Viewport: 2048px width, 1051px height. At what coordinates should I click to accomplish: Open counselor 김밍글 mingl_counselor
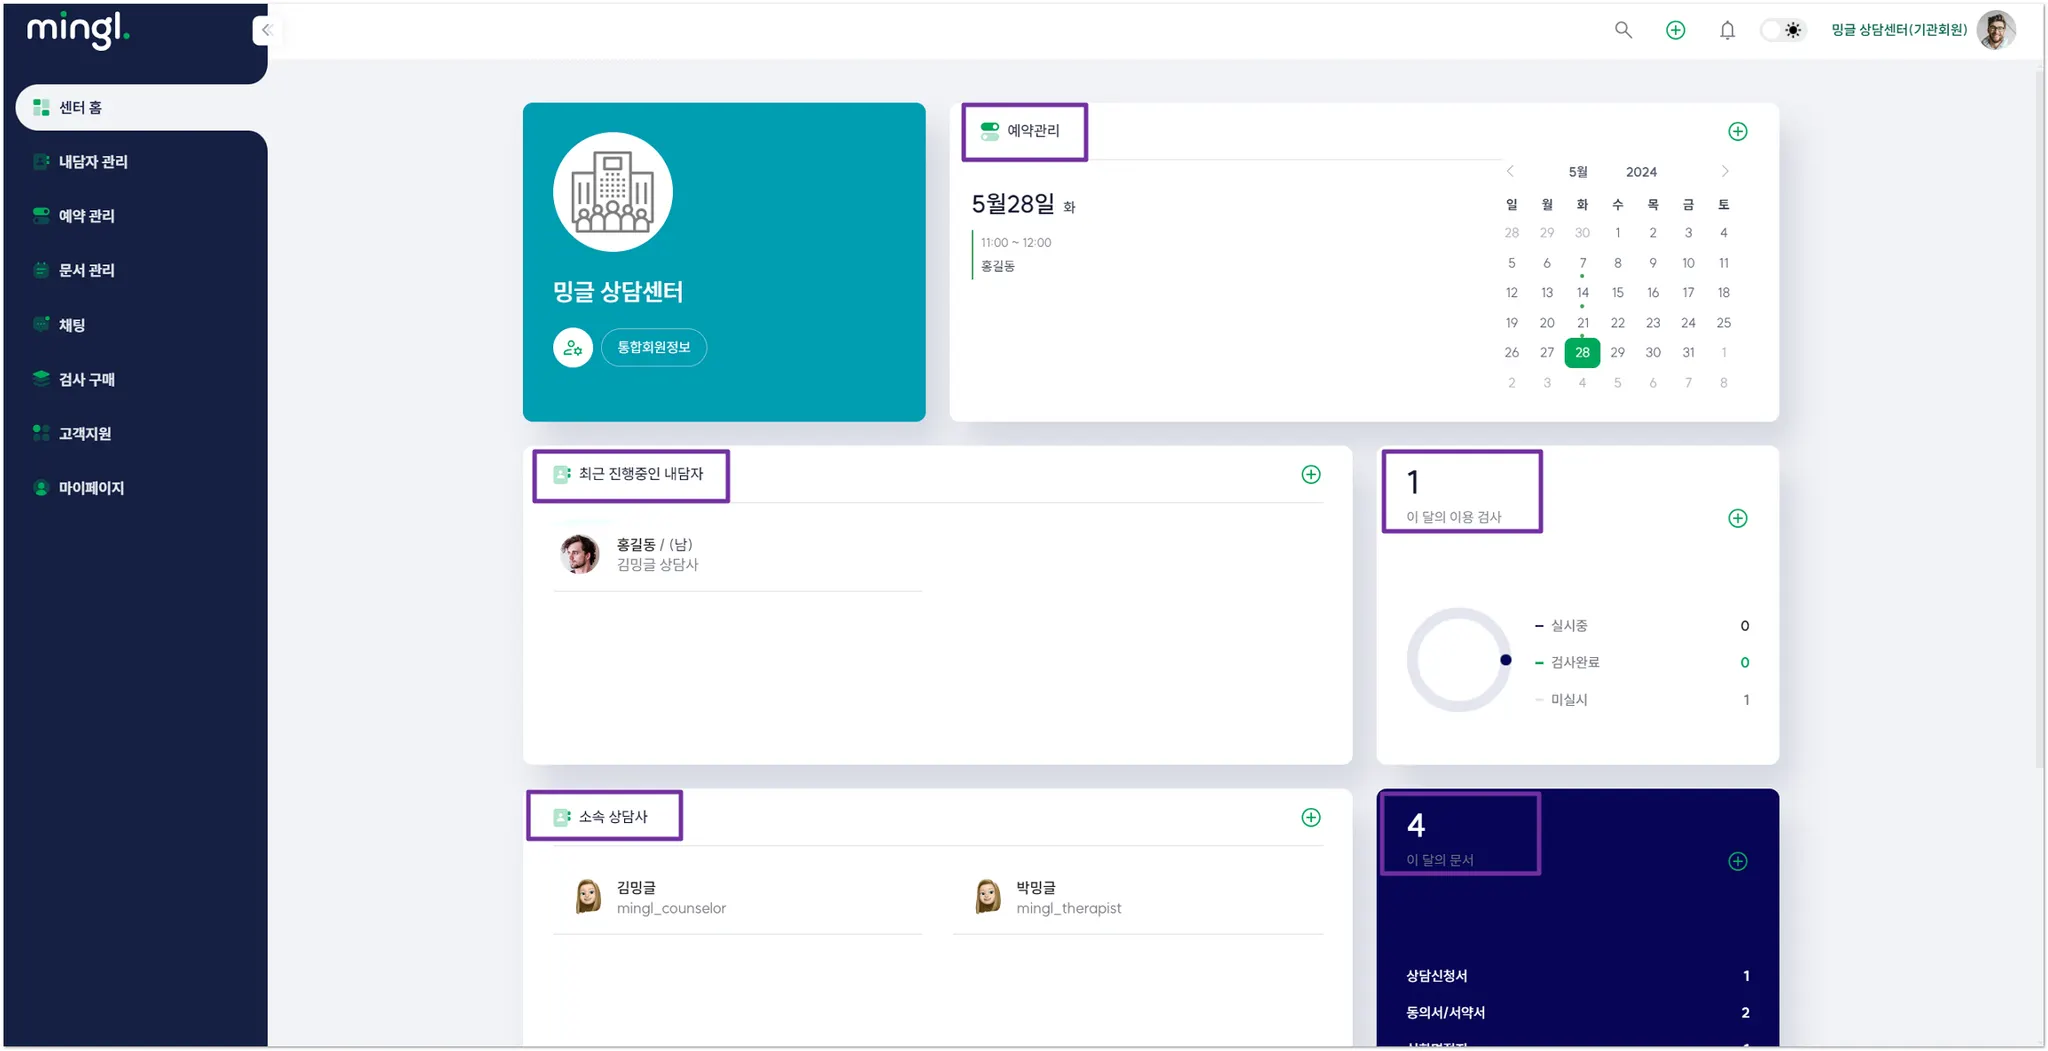(738, 897)
